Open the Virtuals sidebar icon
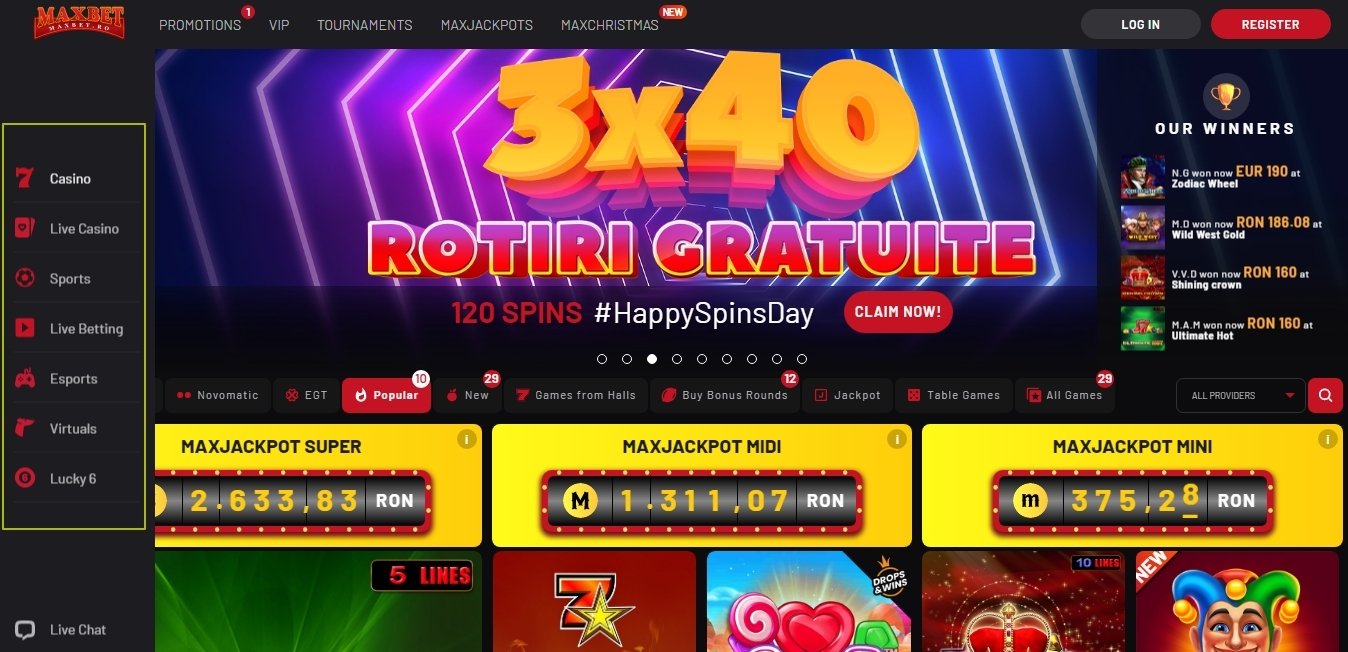The height and width of the screenshot is (652, 1348). point(25,428)
